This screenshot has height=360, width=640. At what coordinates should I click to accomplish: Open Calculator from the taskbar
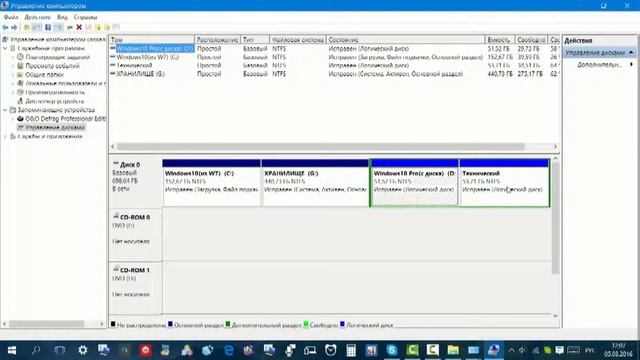351,350
